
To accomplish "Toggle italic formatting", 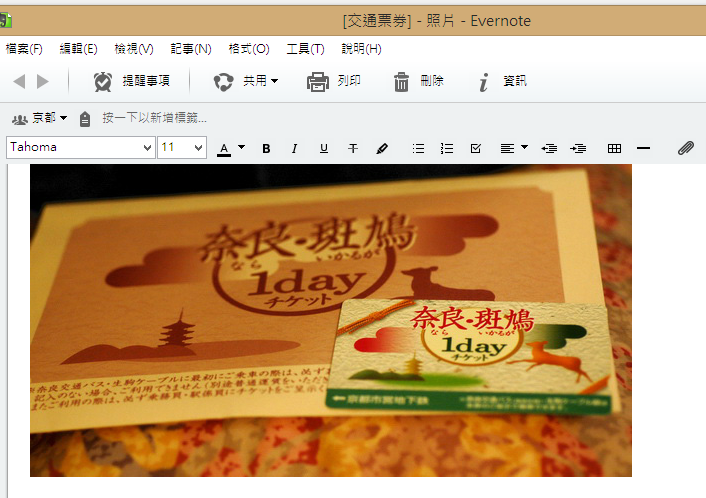I will pyautogui.click(x=294, y=149).
